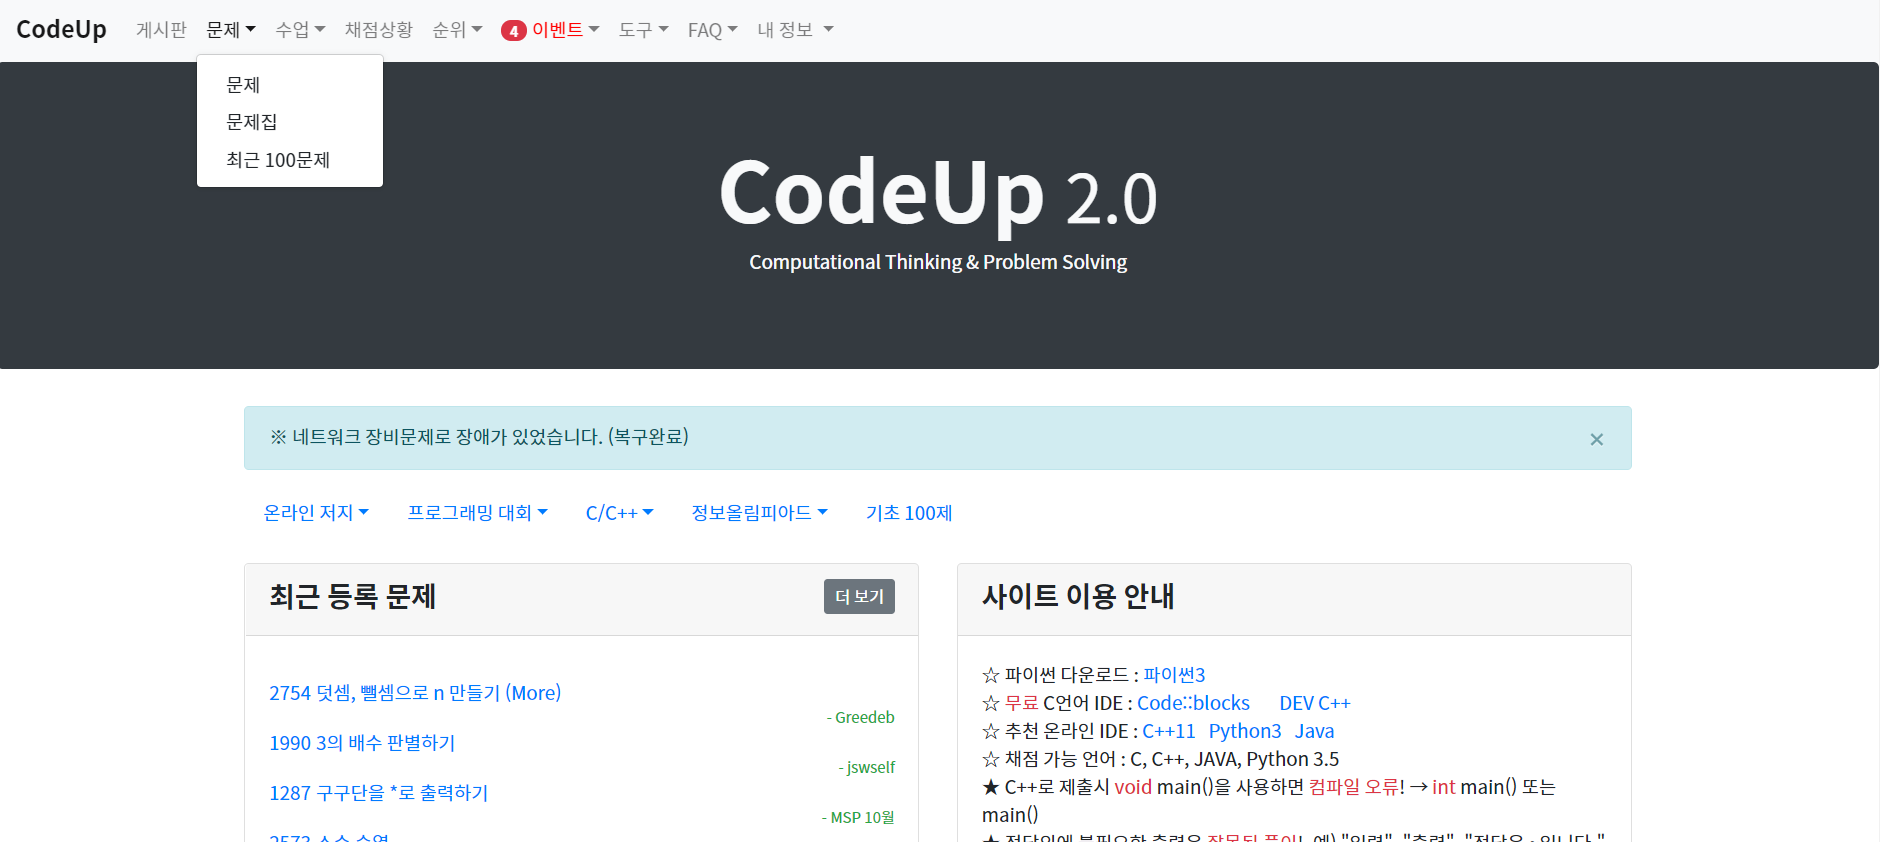Go to the 게시판 board page
The height and width of the screenshot is (842, 1880).
[x=161, y=30]
